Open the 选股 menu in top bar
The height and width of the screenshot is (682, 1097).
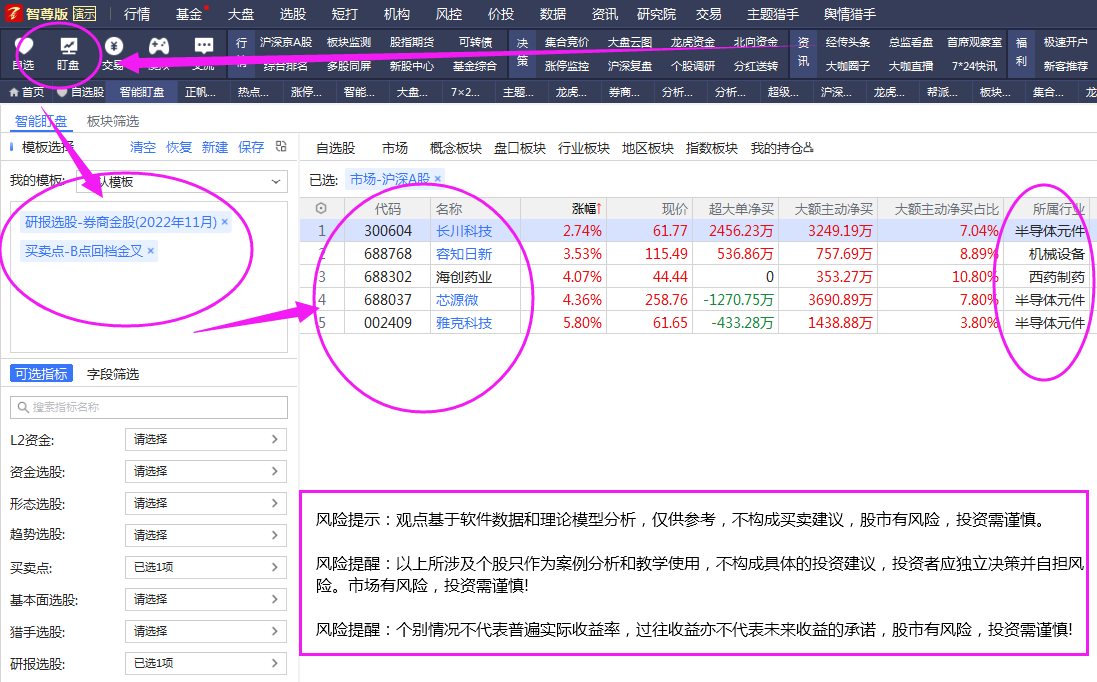click(x=292, y=14)
